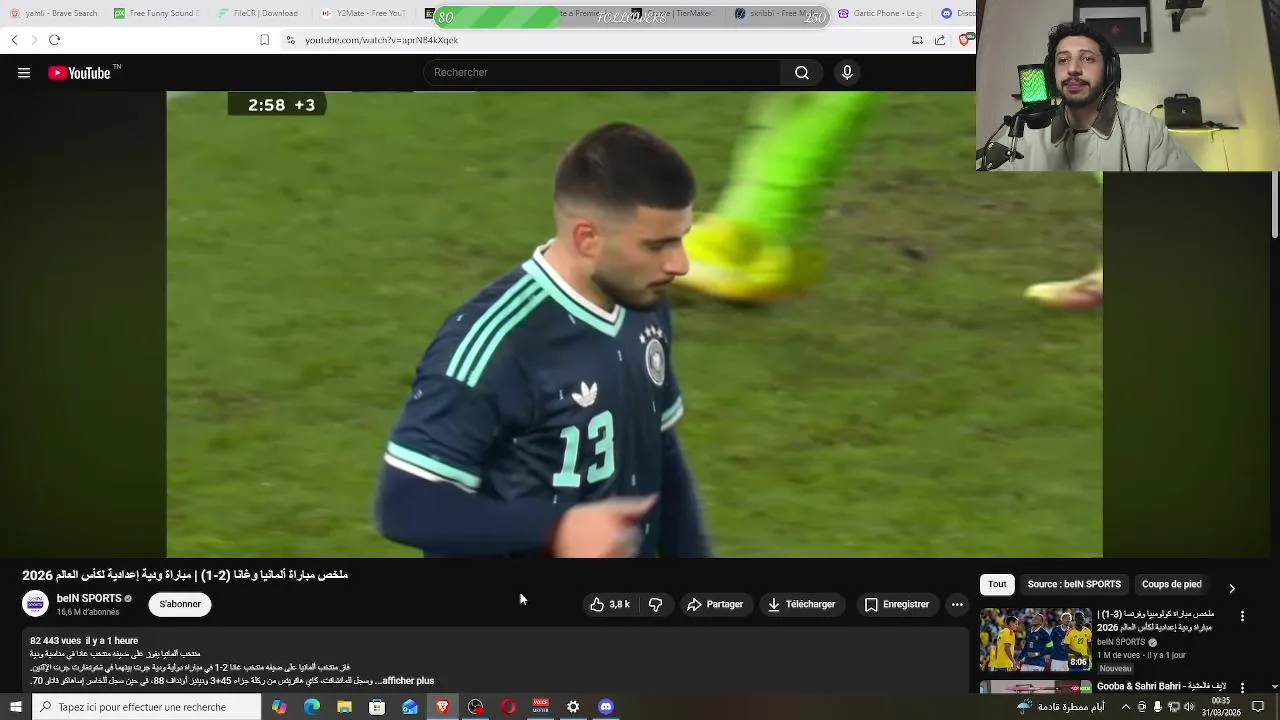Expand description with afficher plus

tap(408, 681)
